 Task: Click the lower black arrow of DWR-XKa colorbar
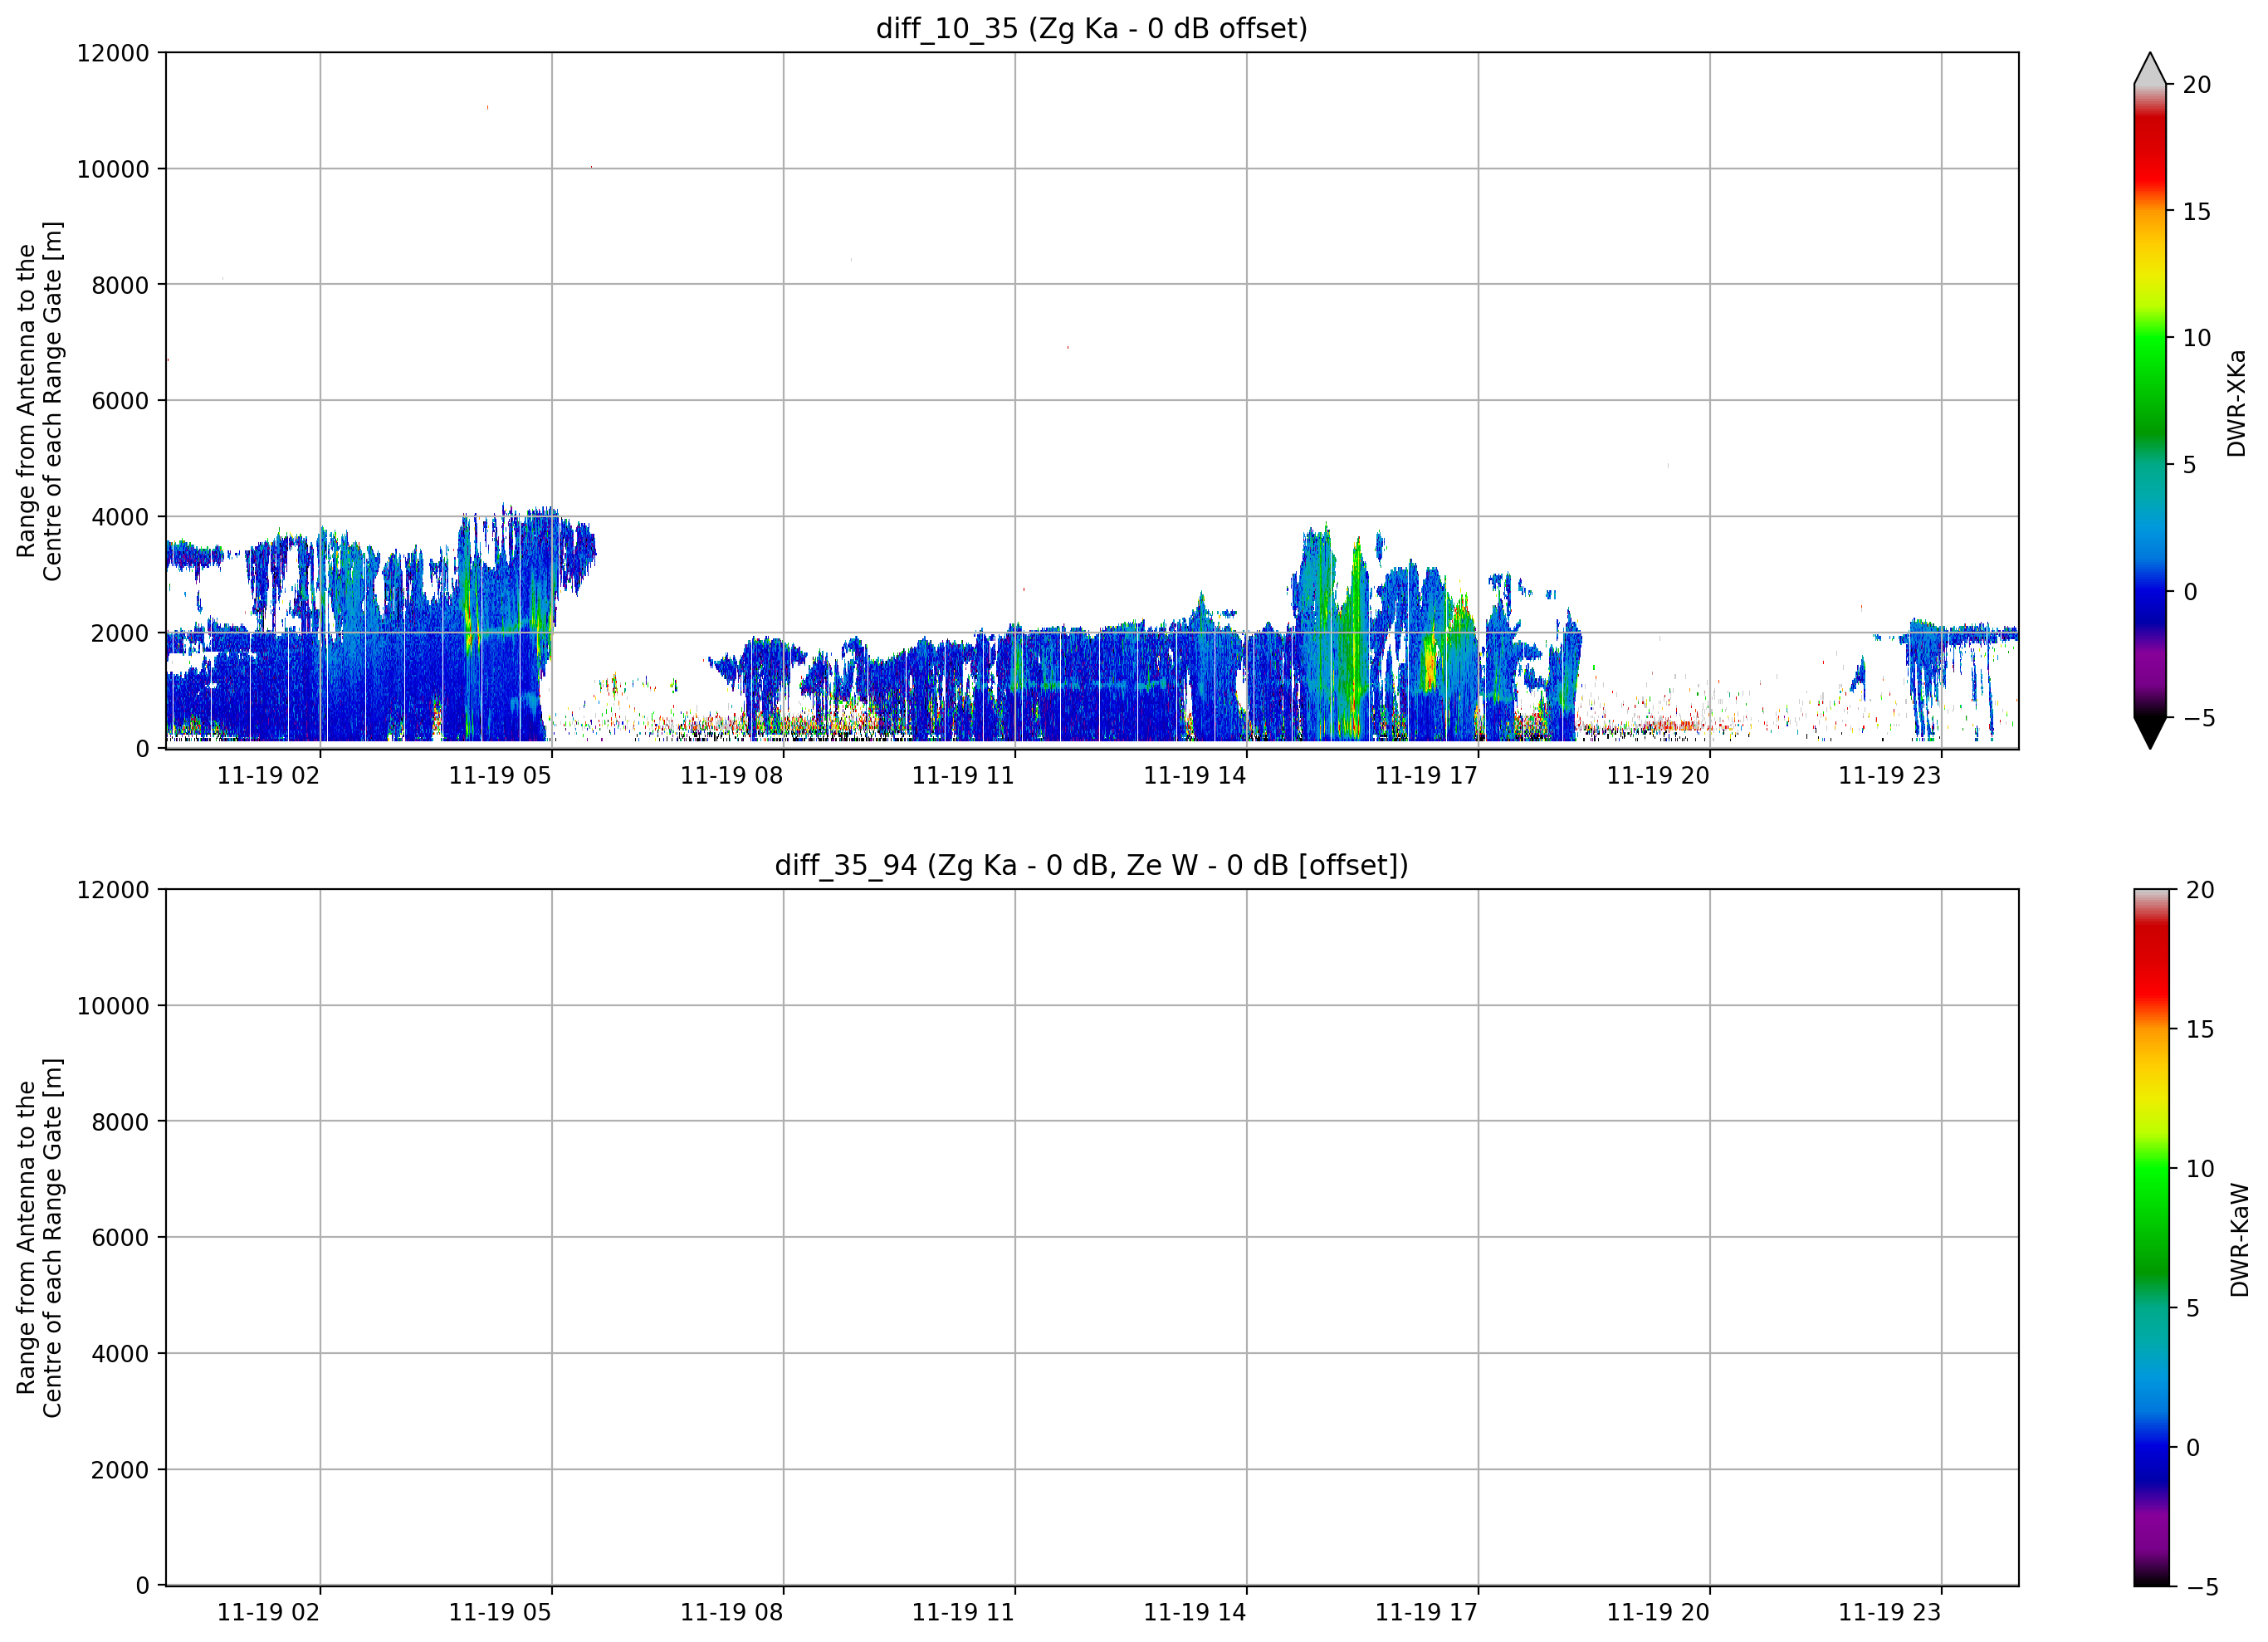click(x=2150, y=732)
